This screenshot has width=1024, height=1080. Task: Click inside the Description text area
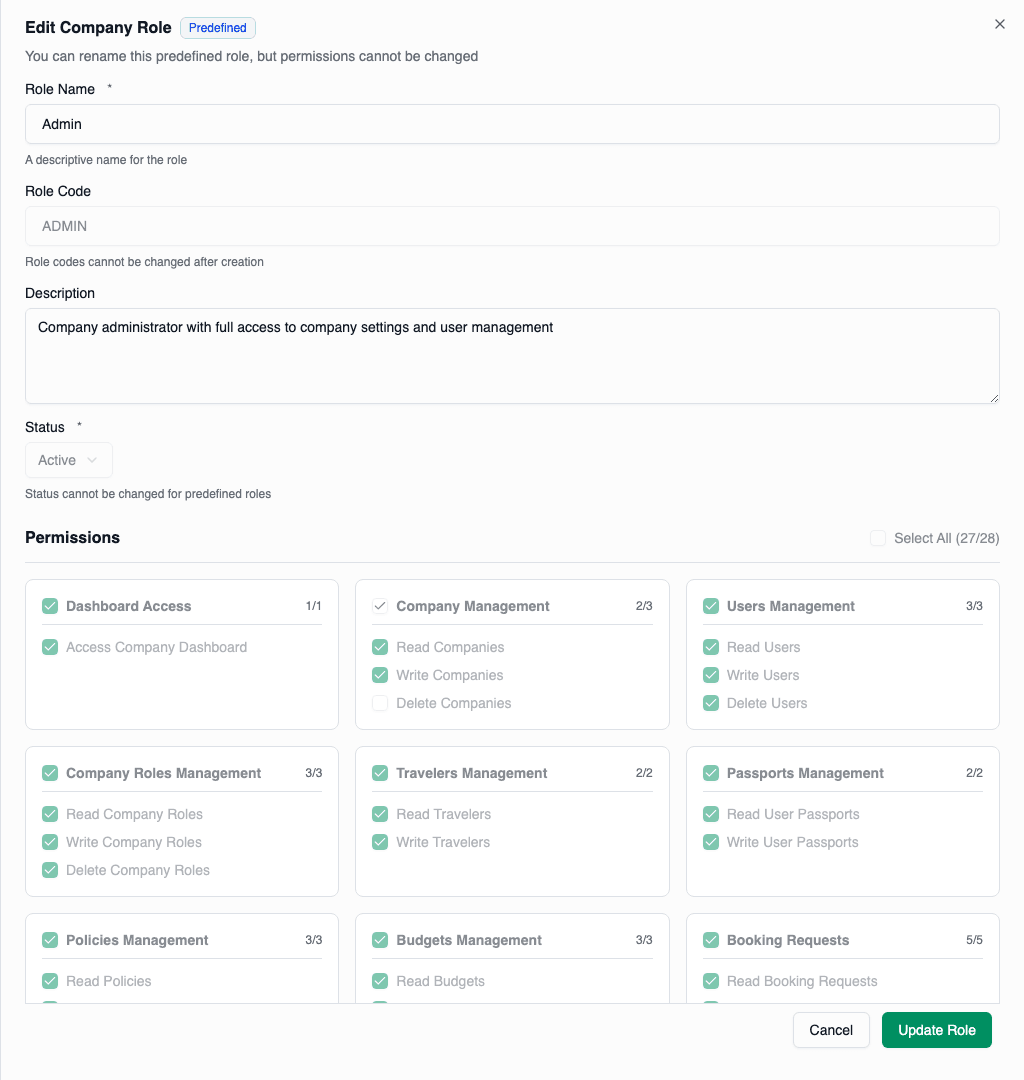(x=512, y=355)
